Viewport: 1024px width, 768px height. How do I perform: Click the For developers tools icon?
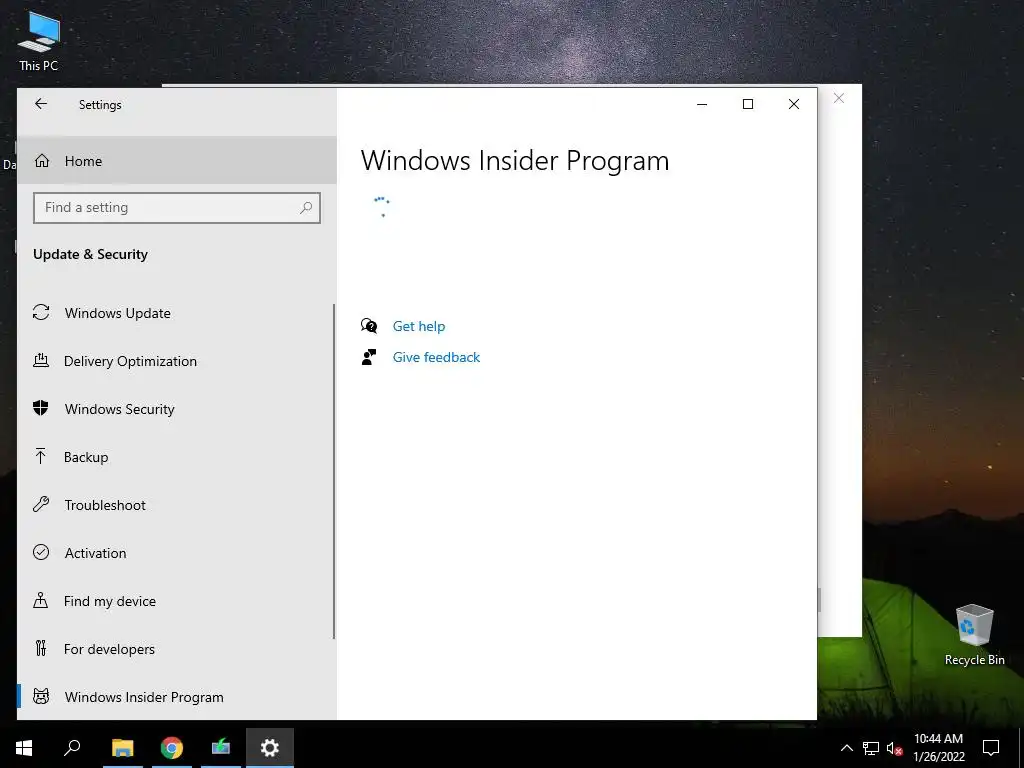pyautogui.click(x=40, y=648)
